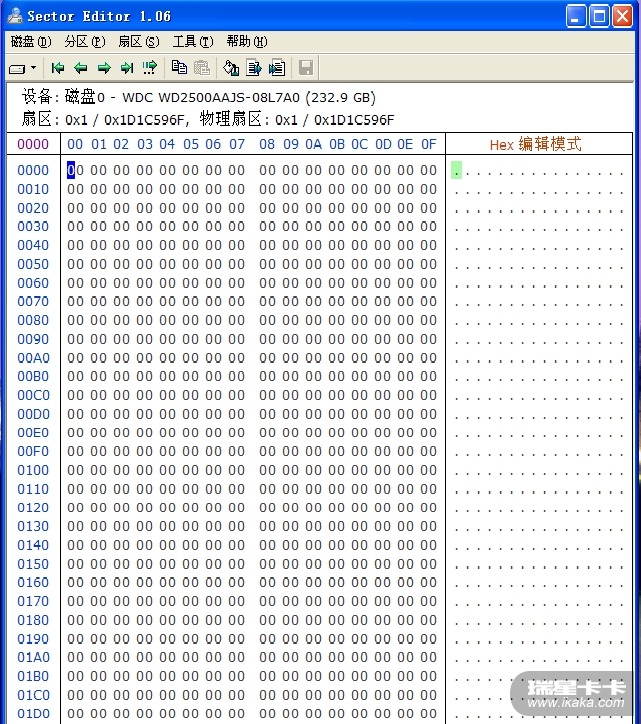641x724 pixels.
Task: Export sector to file icon
Action: 254,68
